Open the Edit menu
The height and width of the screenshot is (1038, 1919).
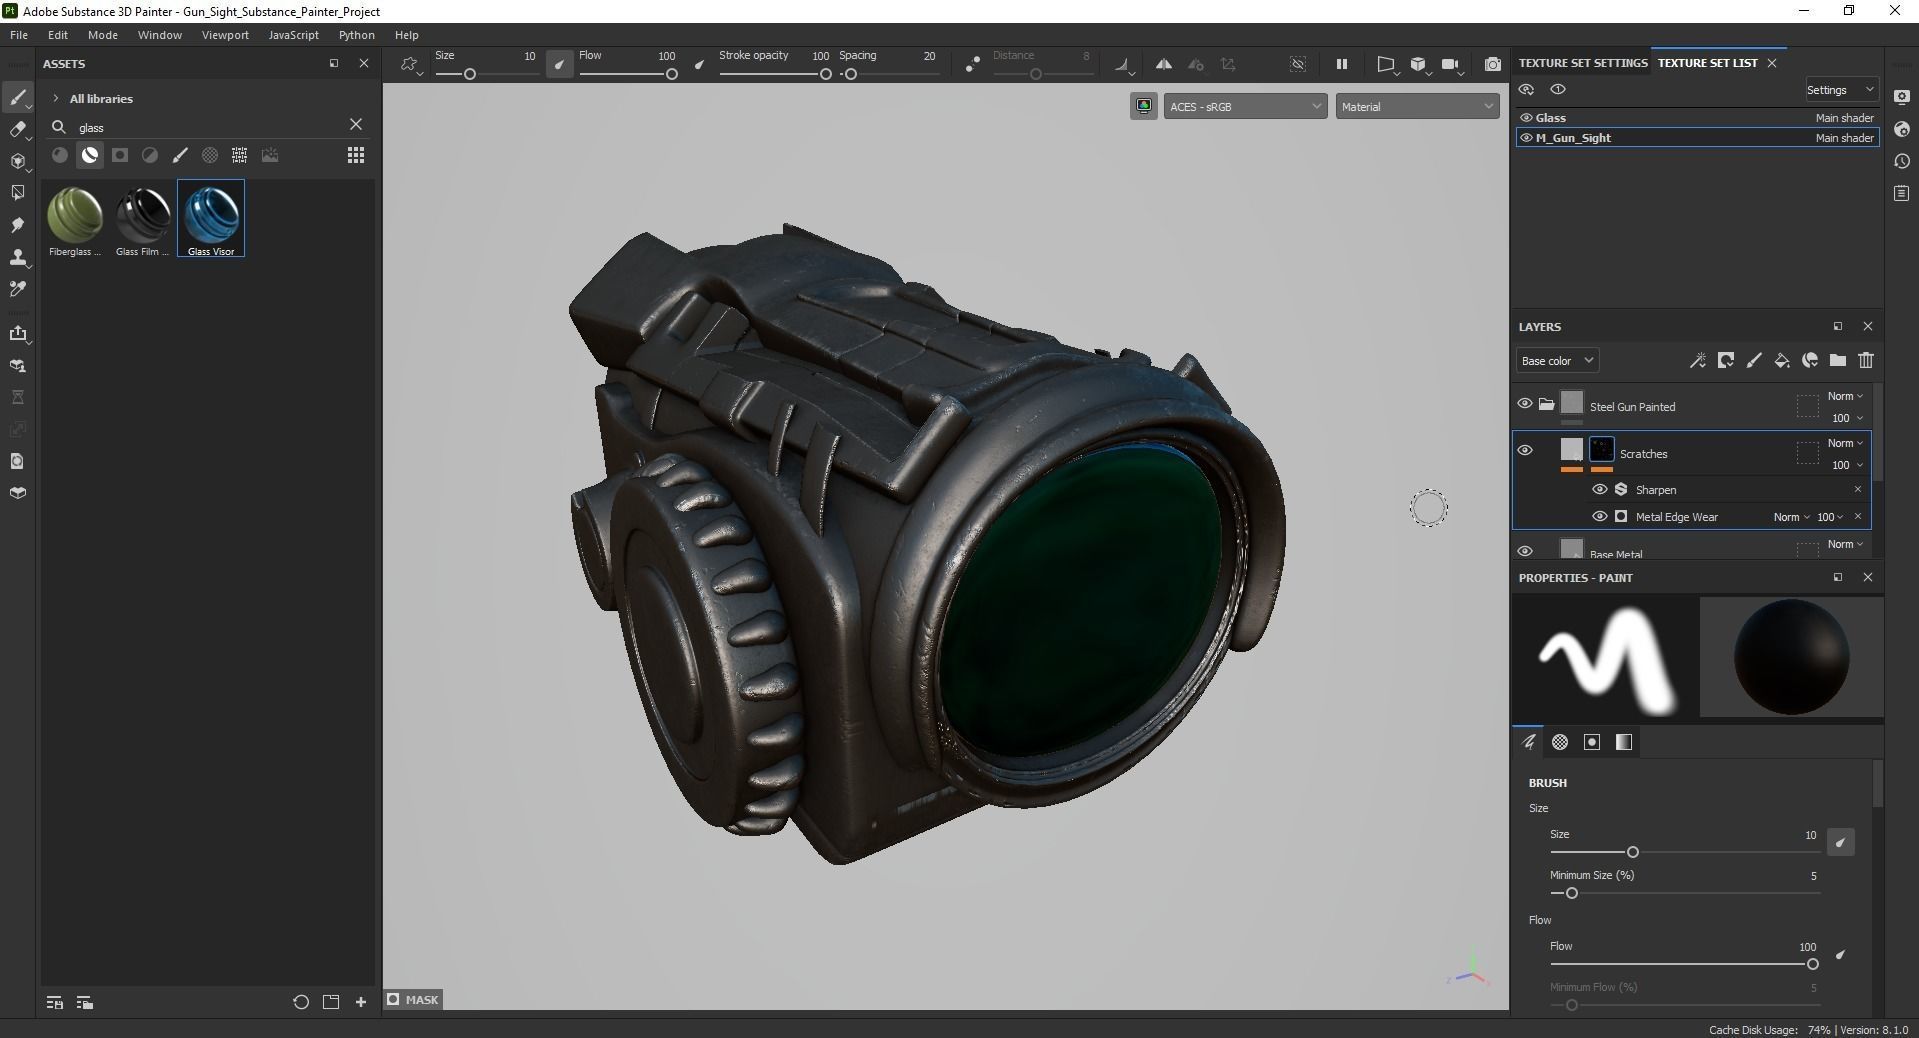pyautogui.click(x=58, y=35)
